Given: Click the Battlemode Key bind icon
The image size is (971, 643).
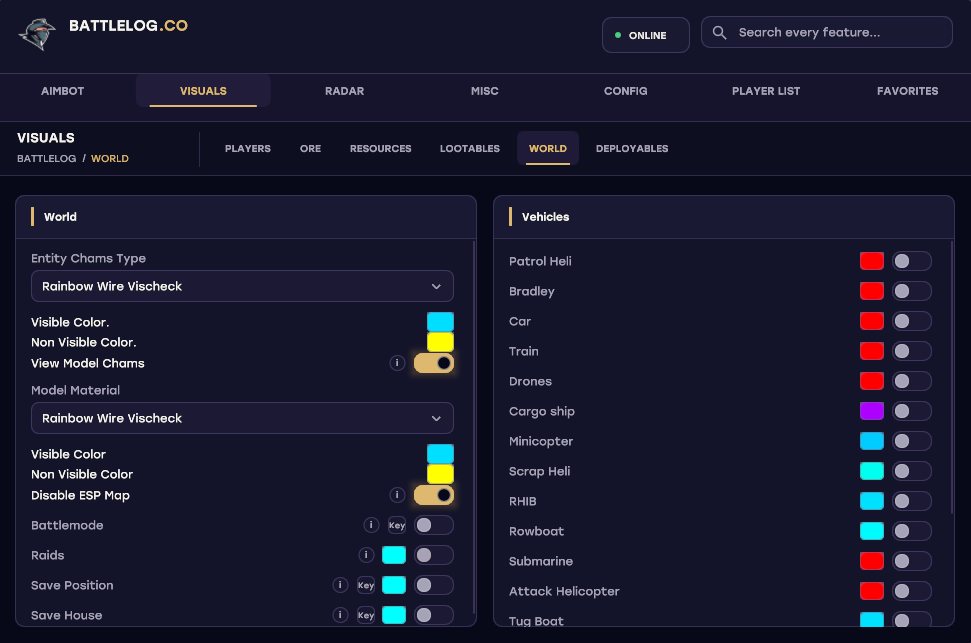Looking at the screenshot, I should pos(397,525).
